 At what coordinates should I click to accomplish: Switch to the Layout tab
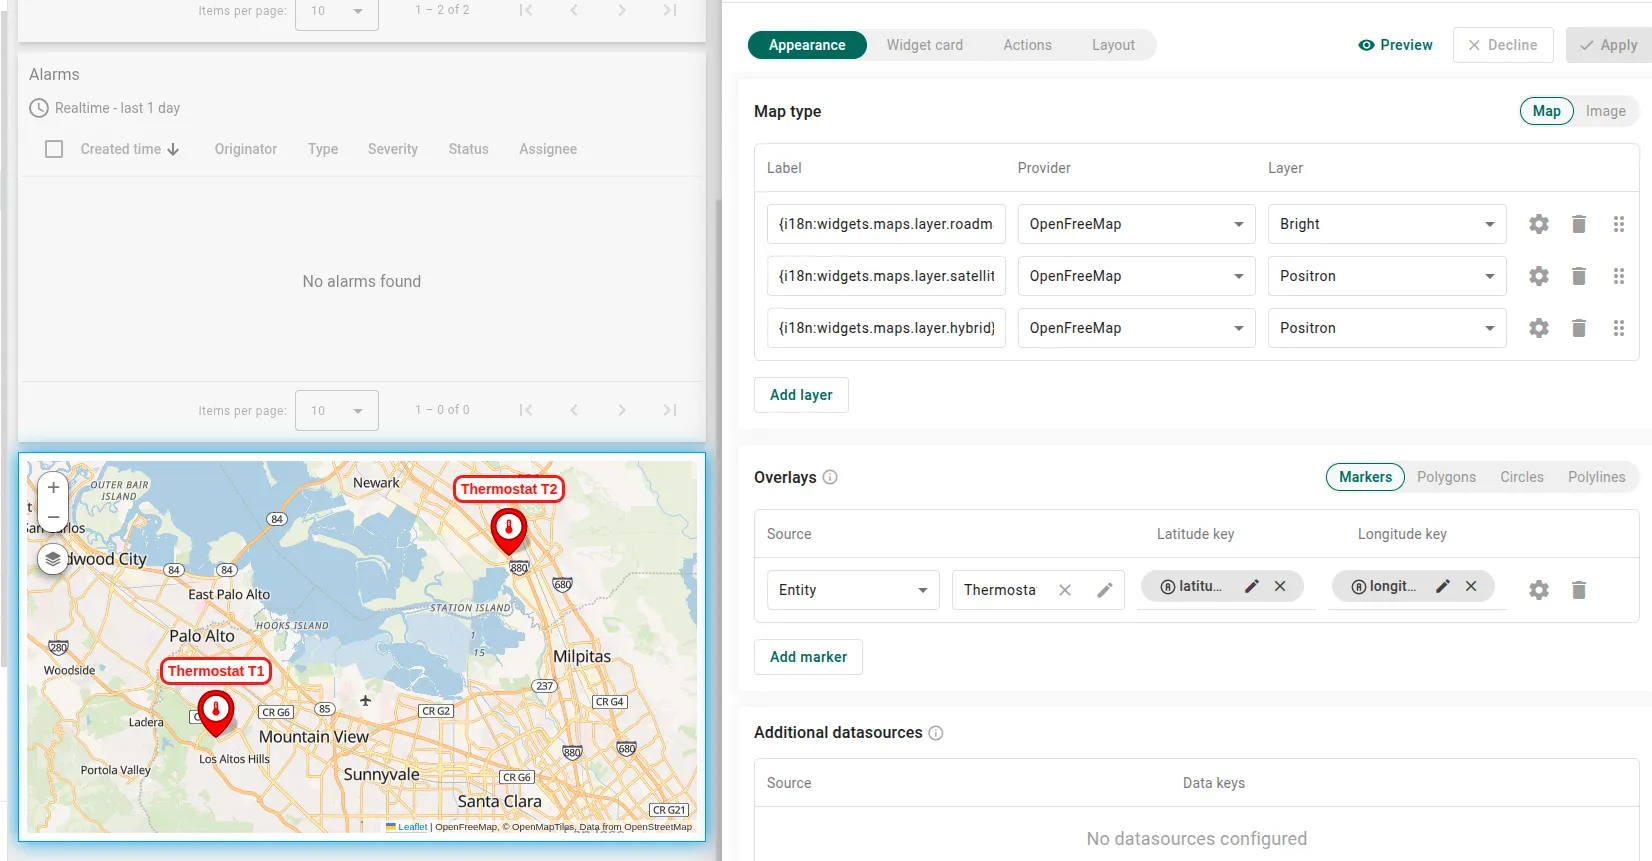point(1113,45)
